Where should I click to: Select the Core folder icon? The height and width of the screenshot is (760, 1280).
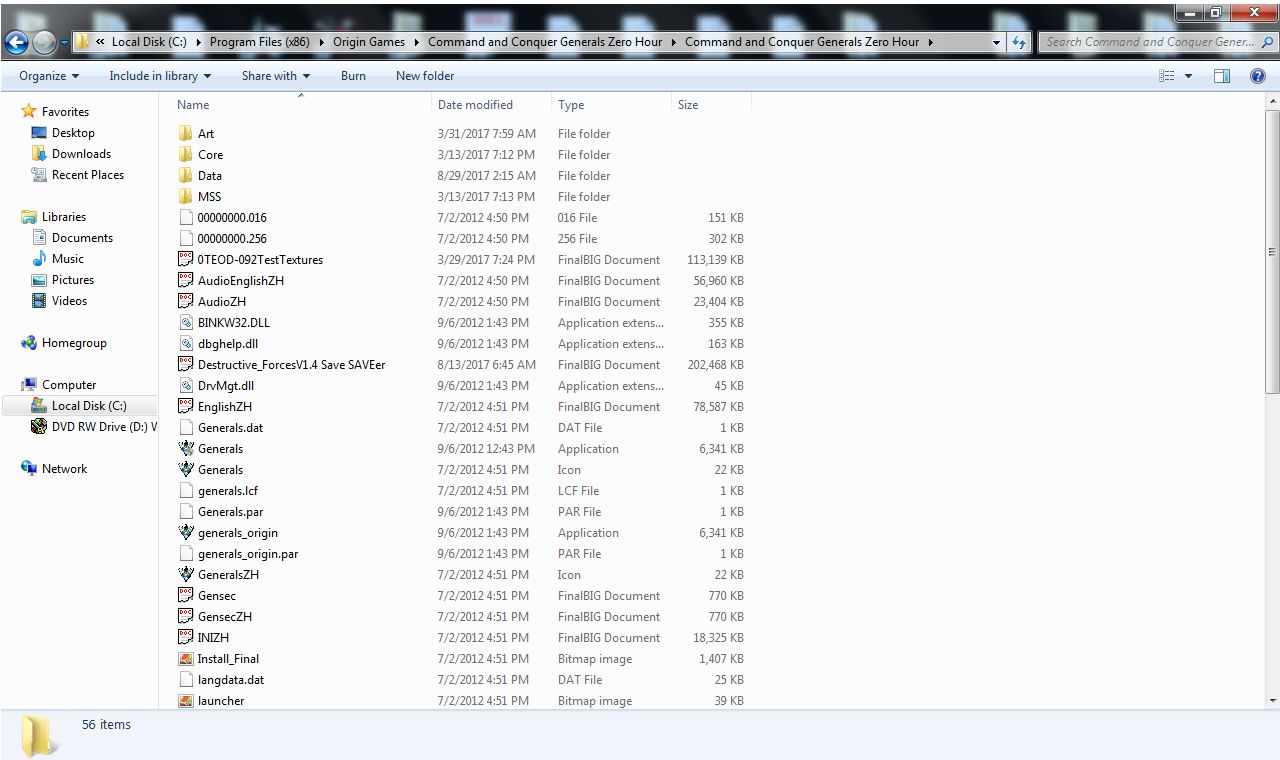pos(185,154)
